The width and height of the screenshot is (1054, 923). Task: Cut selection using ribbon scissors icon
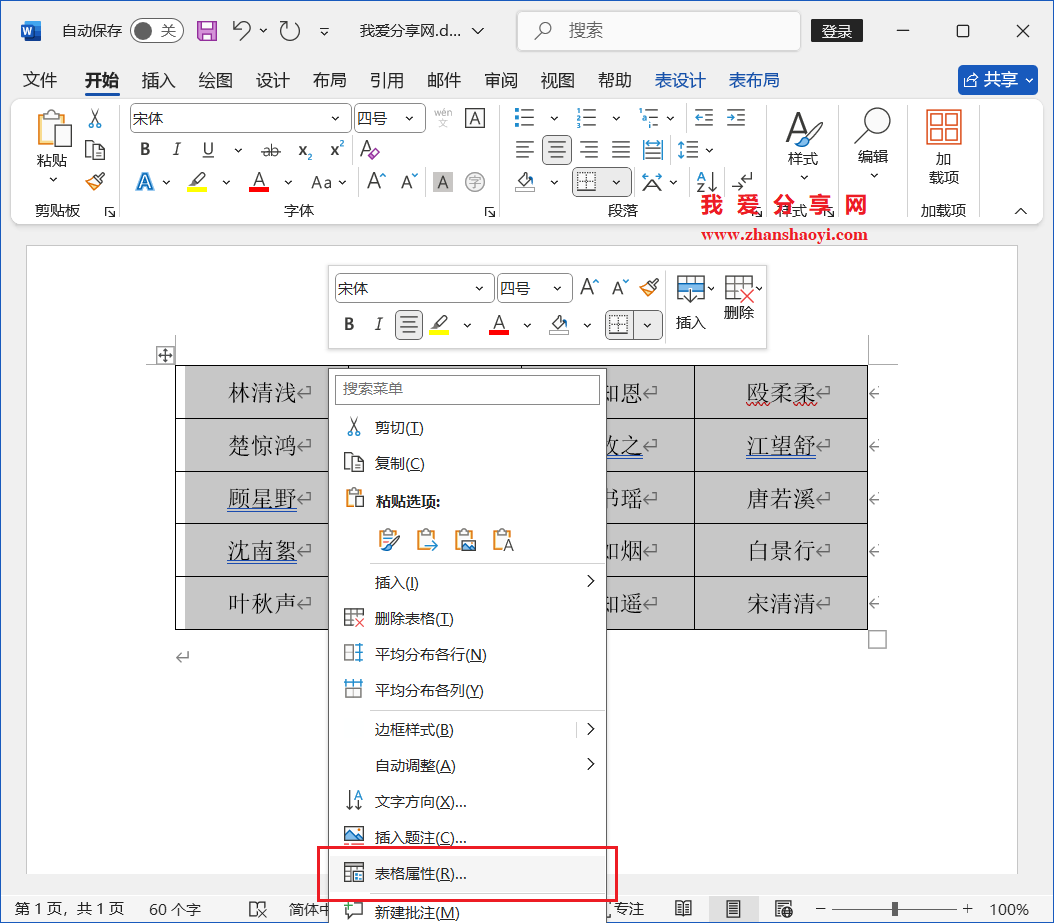tap(95, 119)
